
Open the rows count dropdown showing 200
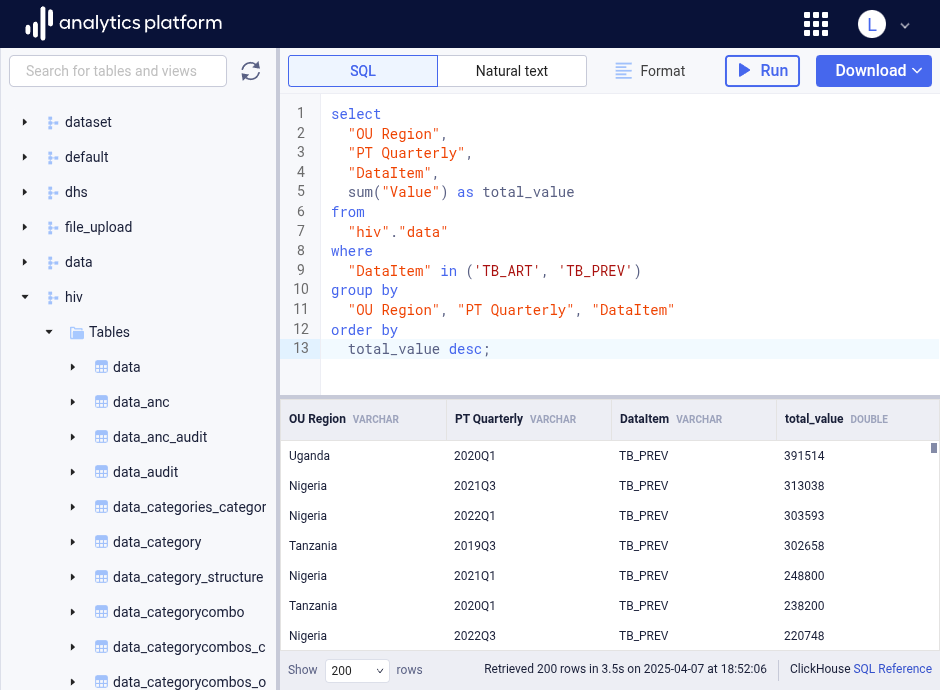point(357,670)
